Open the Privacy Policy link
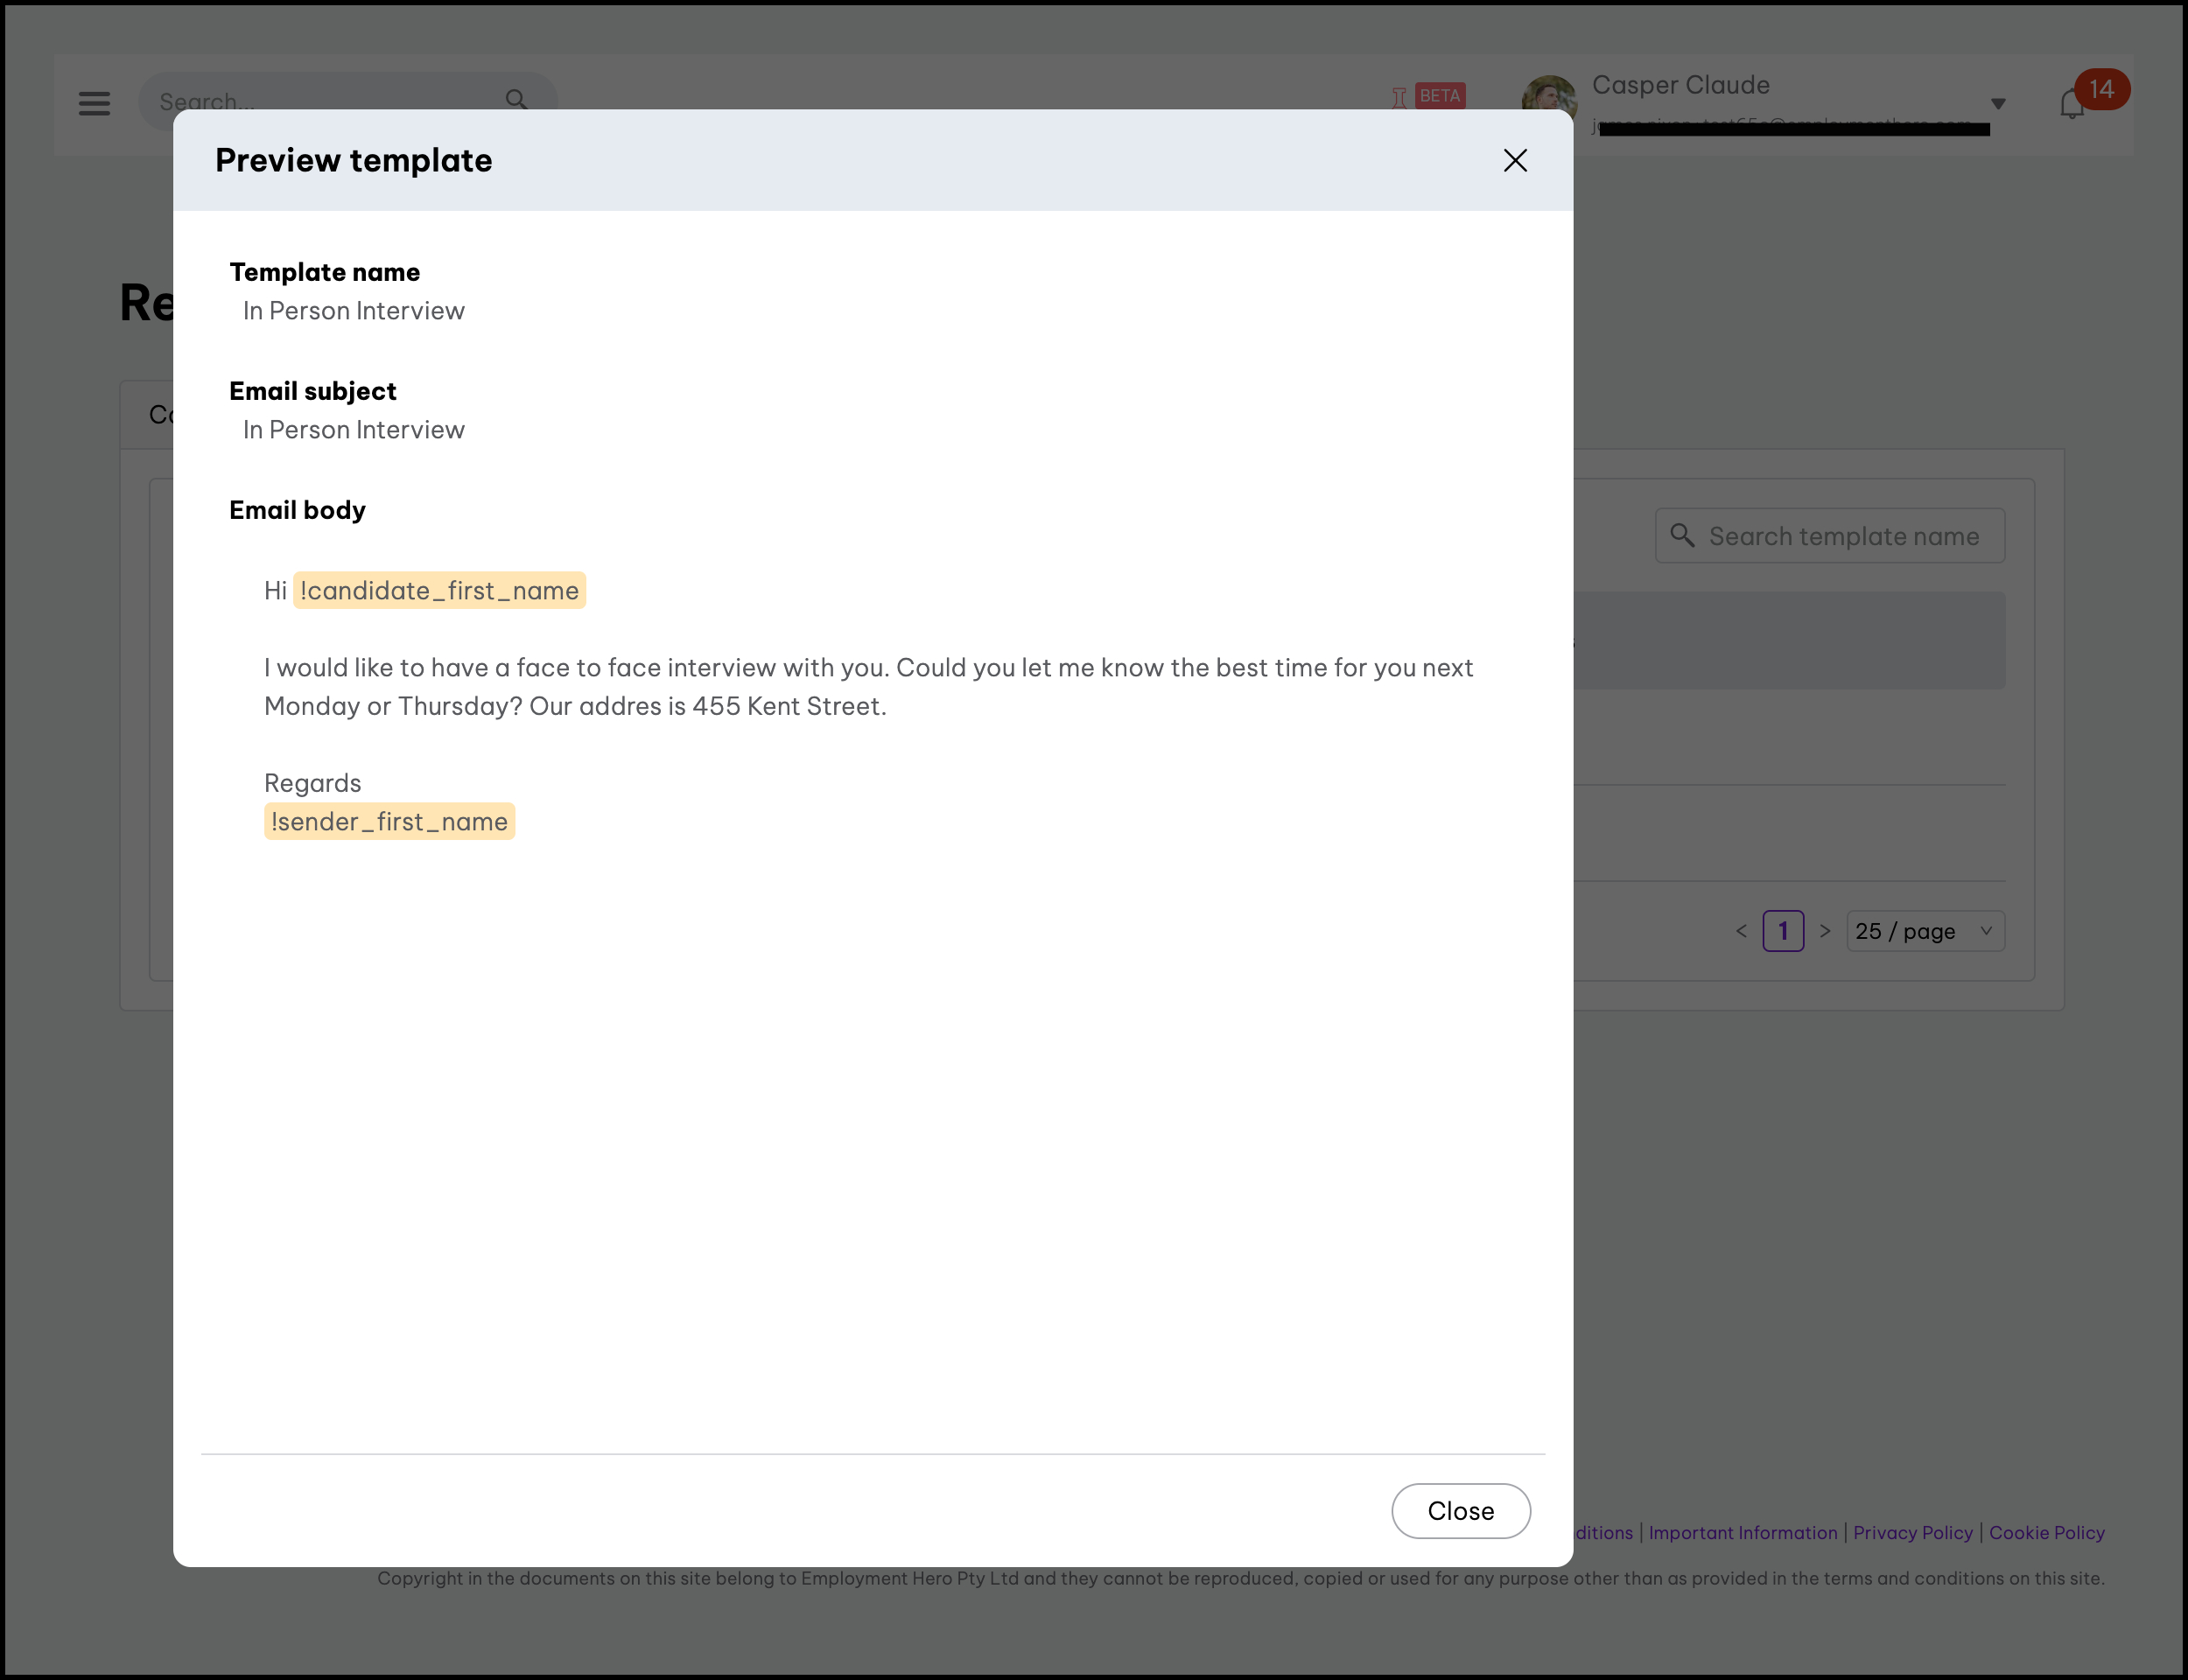 (1912, 1533)
